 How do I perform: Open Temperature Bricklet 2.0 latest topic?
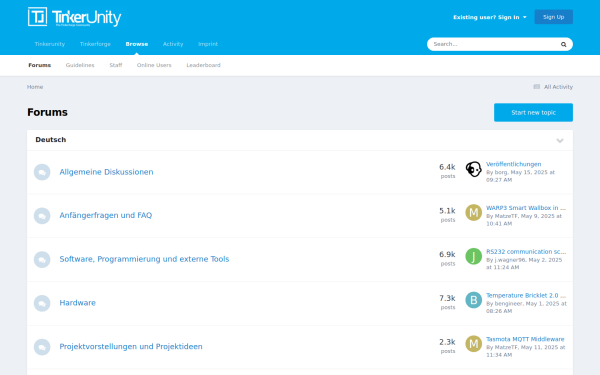pos(526,295)
